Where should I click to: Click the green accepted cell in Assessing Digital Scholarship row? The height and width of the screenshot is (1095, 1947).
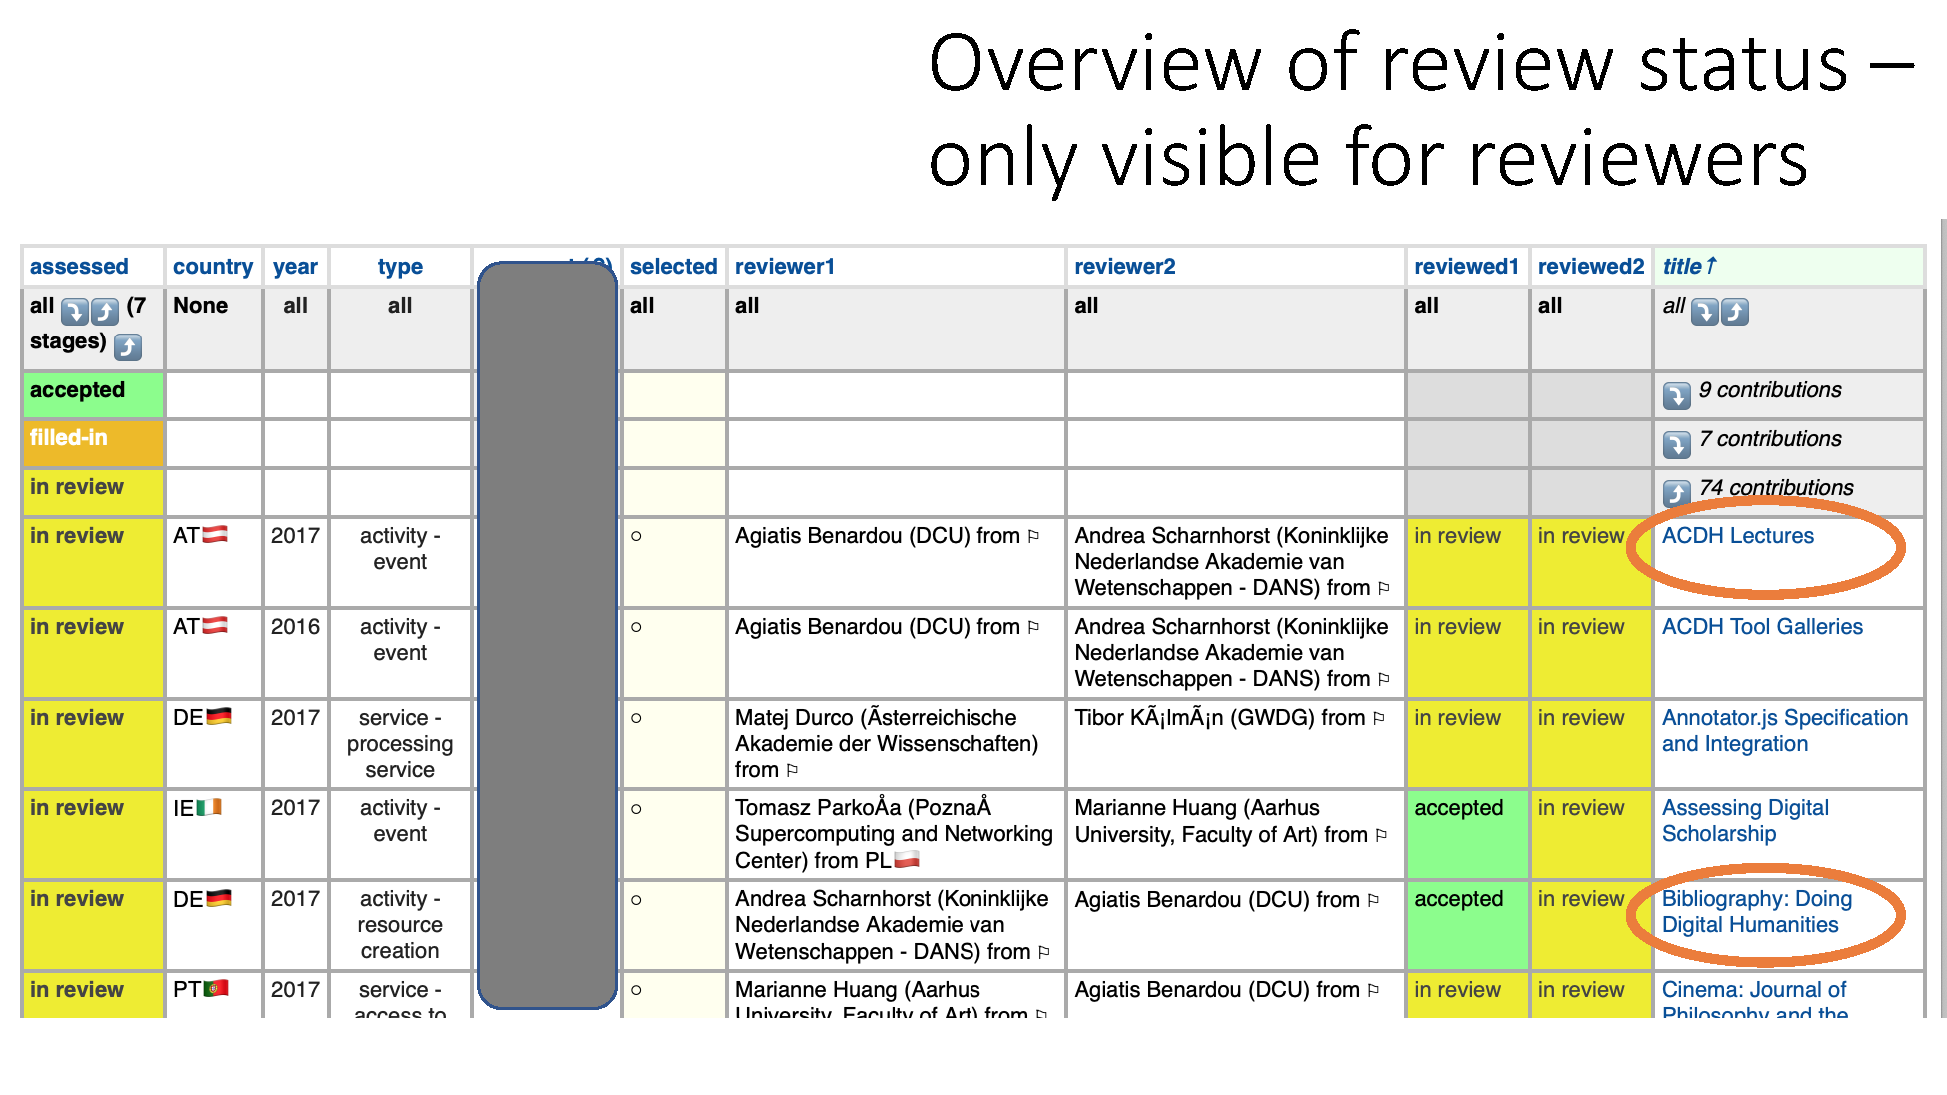point(1467,834)
